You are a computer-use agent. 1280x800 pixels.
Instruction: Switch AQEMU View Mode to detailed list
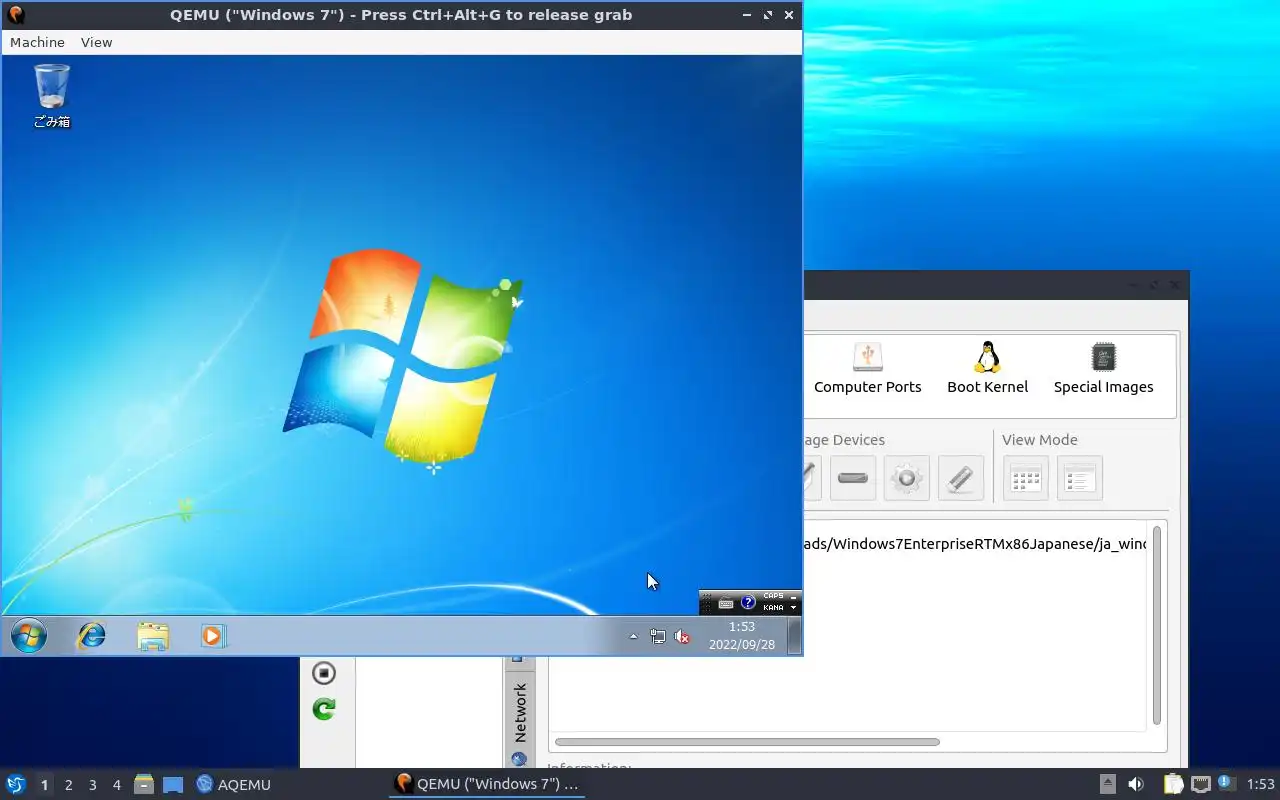pos(1079,478)
